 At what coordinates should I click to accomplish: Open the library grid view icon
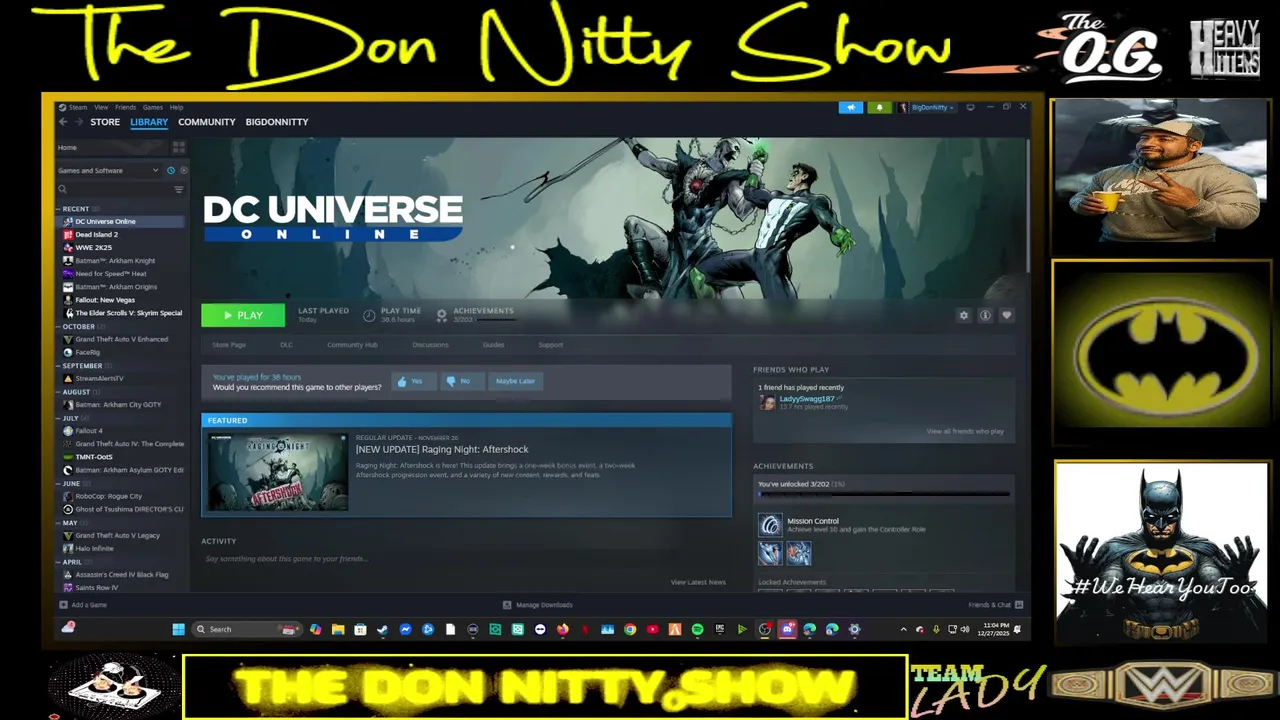tap(179, 147)
